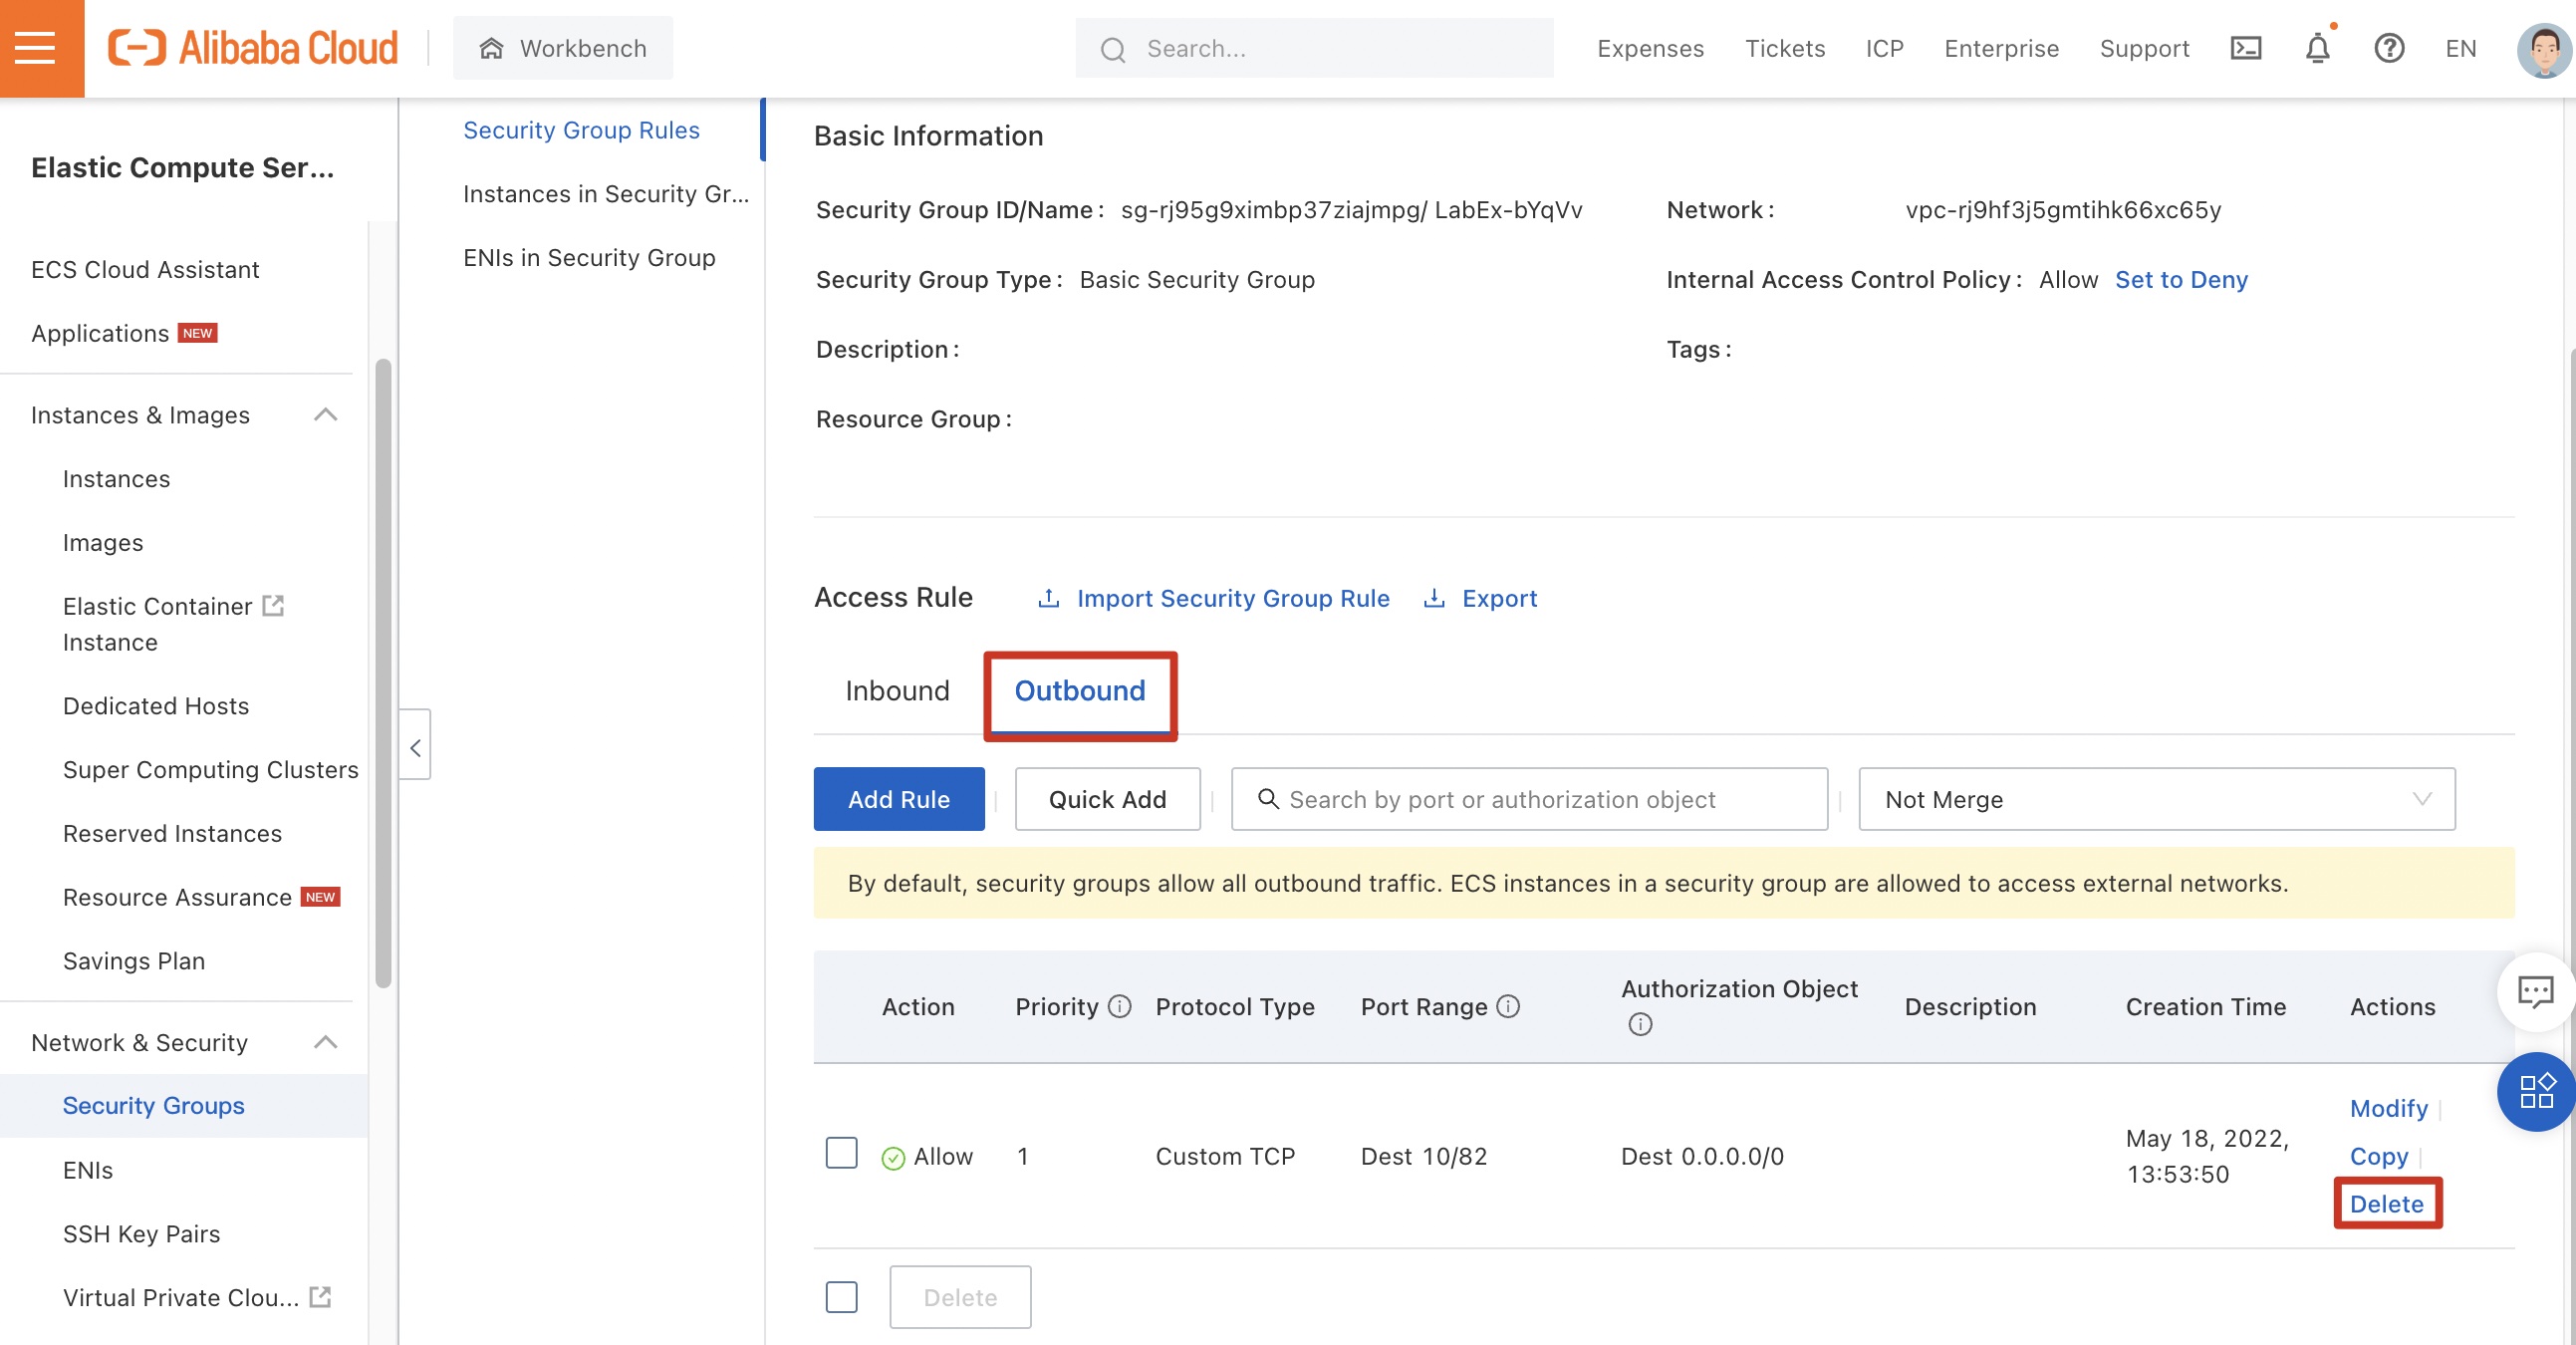
Task: Click the Import upload icon
Action: click(x=1048, y=598)
